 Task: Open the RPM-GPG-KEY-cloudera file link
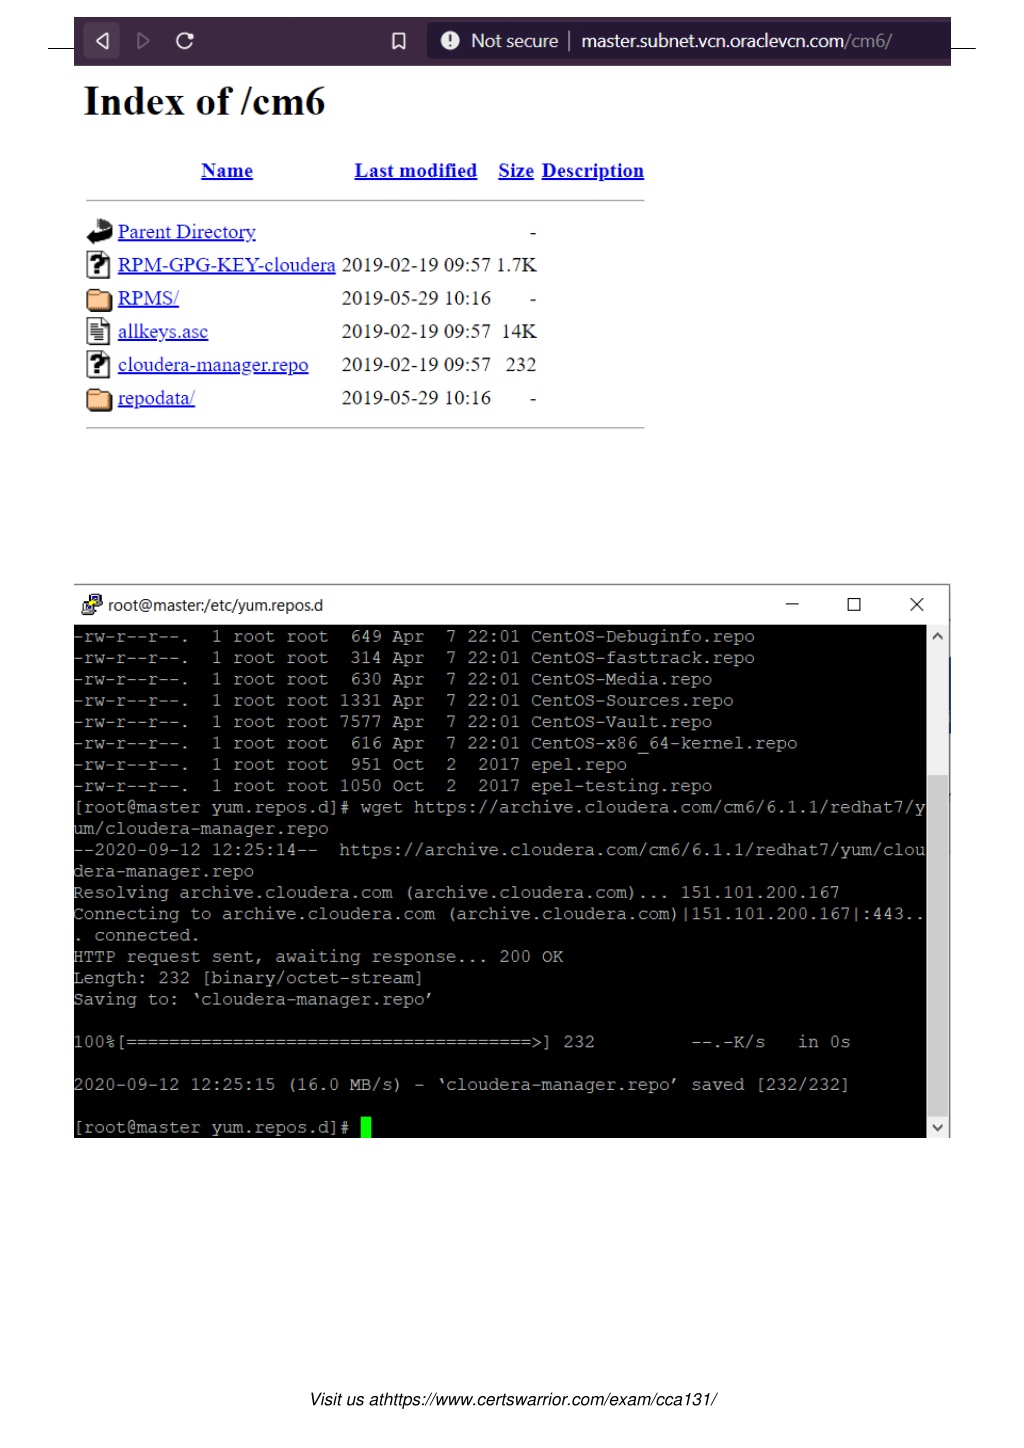click(x=227, y=265)
